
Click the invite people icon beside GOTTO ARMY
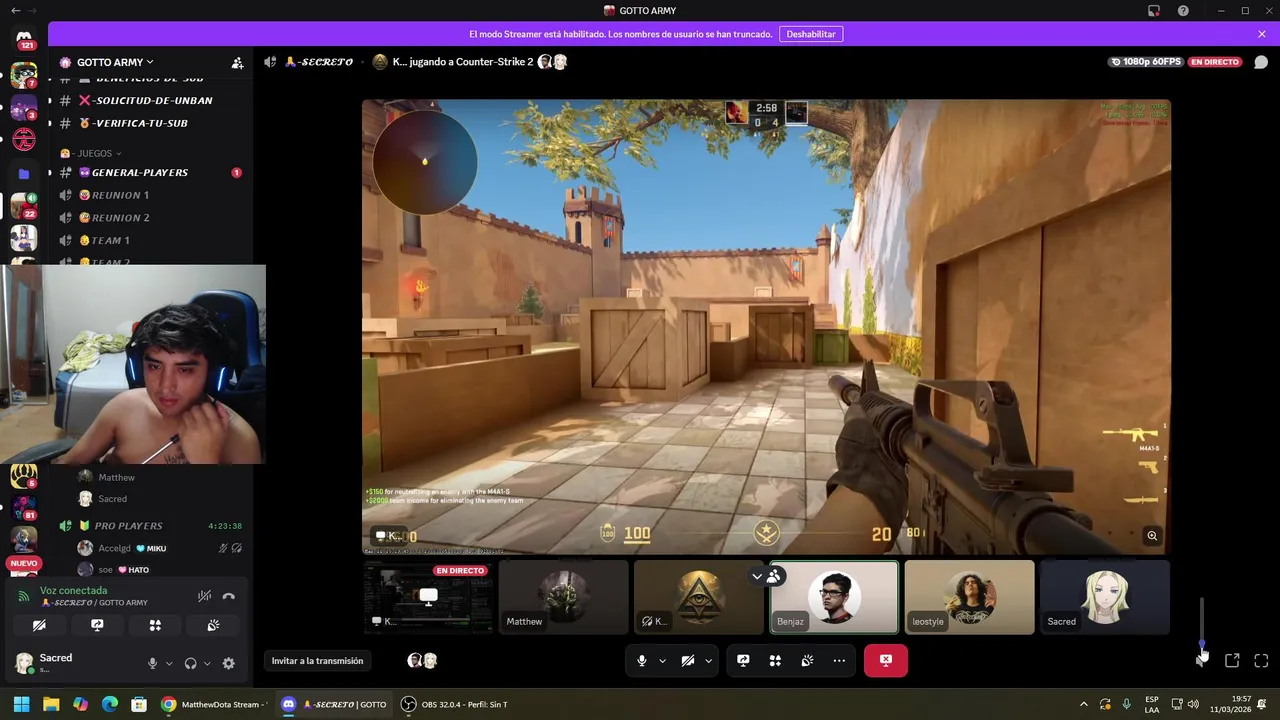pyautogui.click(x=237, y=62)
